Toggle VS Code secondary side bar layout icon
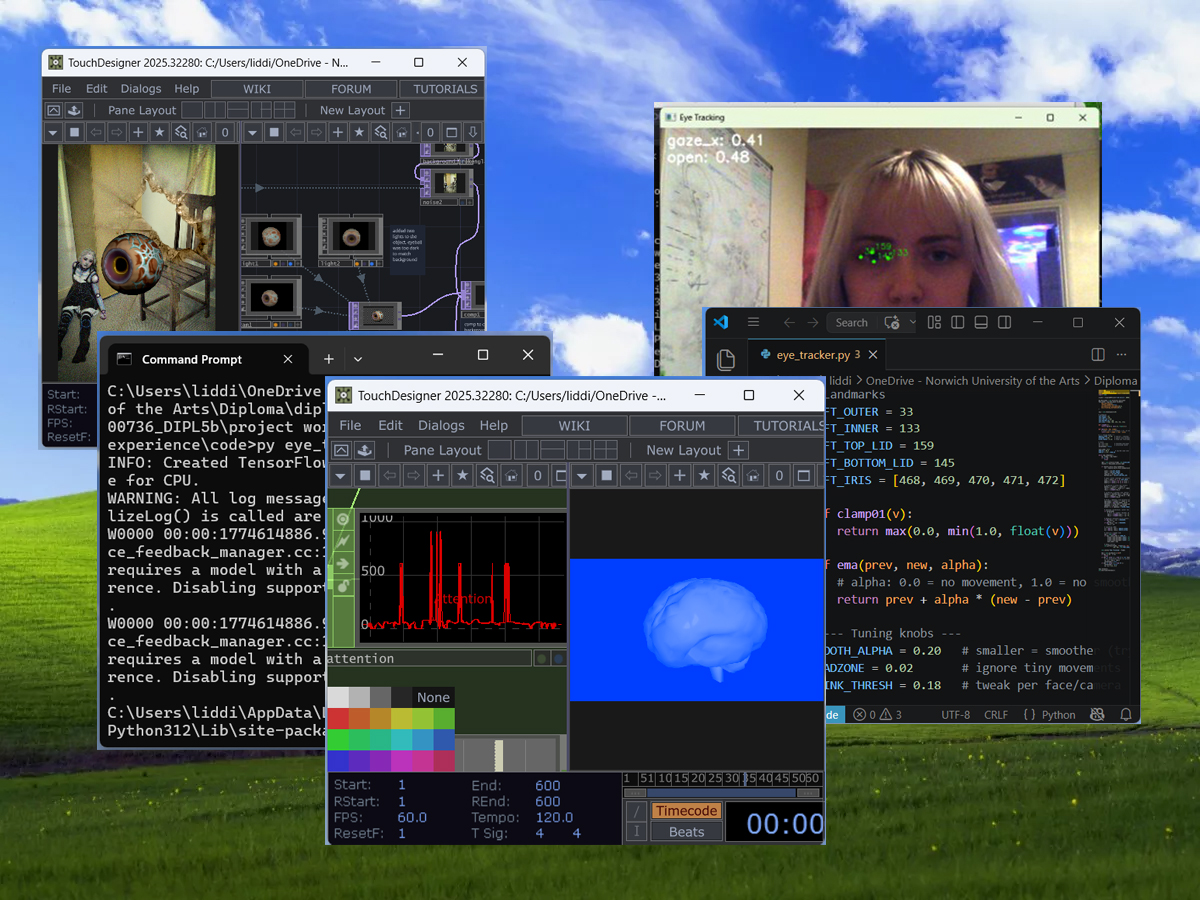1200x900 pixels. pyautogui.click(x=1005, y=322)
